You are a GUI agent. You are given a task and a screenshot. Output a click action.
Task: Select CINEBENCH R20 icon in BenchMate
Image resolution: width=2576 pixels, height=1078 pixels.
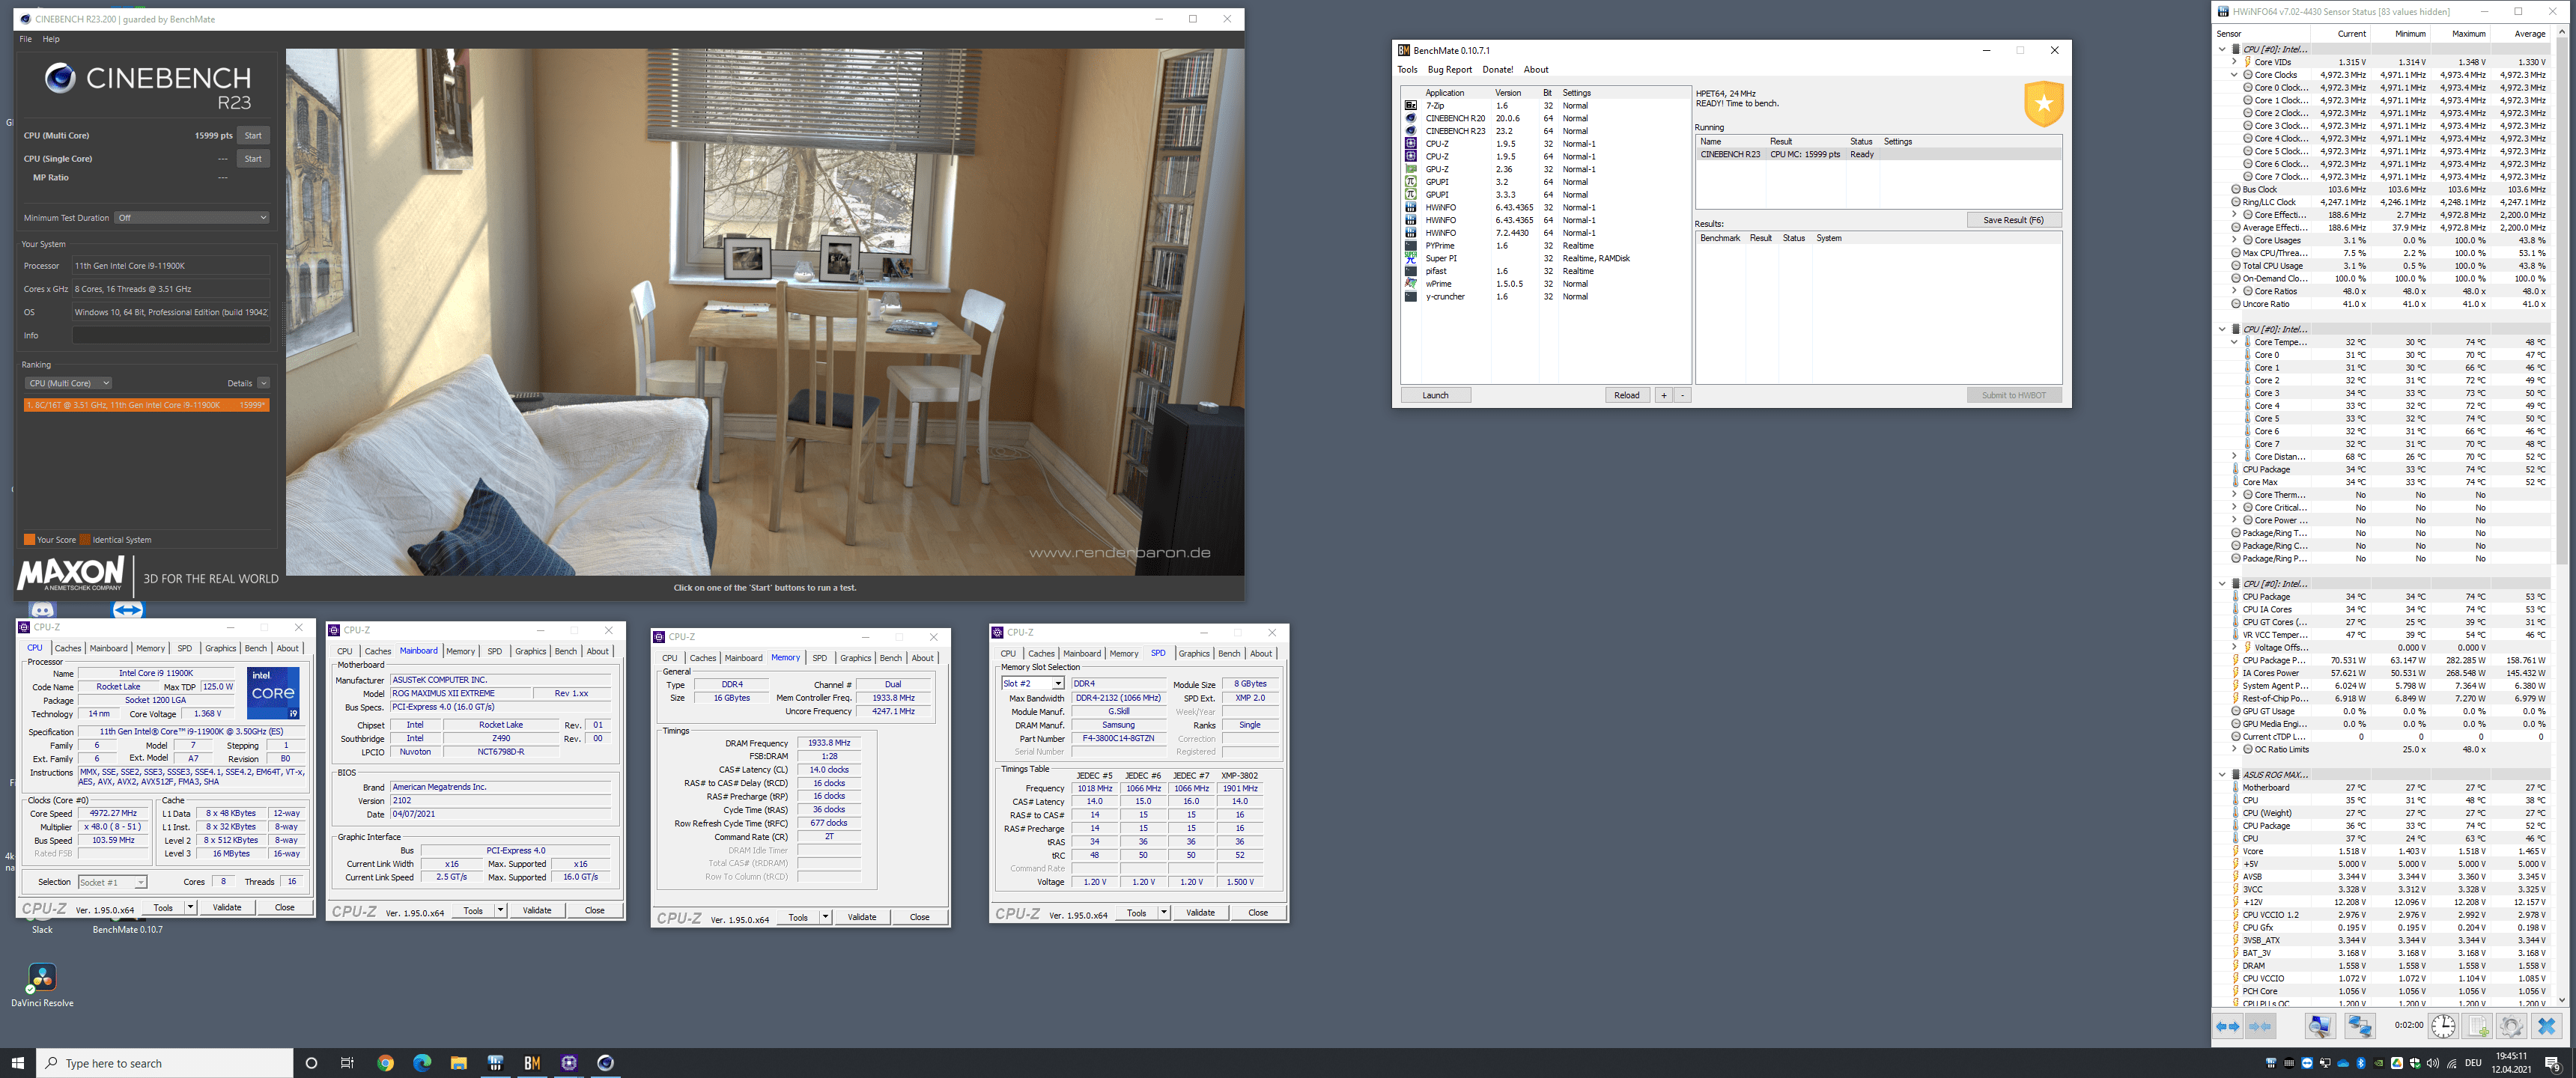pos(1410,118)
